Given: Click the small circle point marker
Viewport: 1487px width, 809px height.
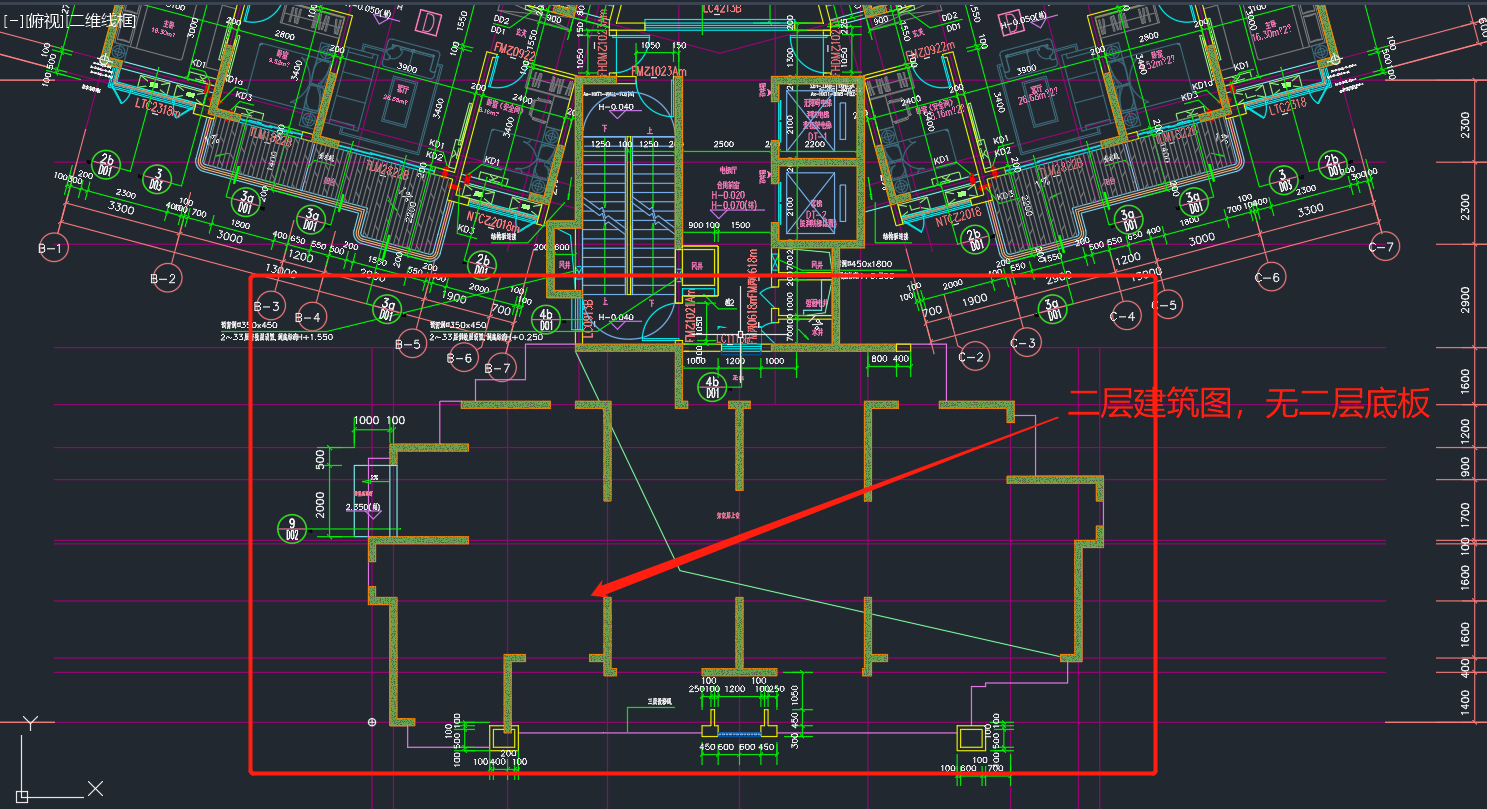Looking at the screenshot, I should coord(372,722).
